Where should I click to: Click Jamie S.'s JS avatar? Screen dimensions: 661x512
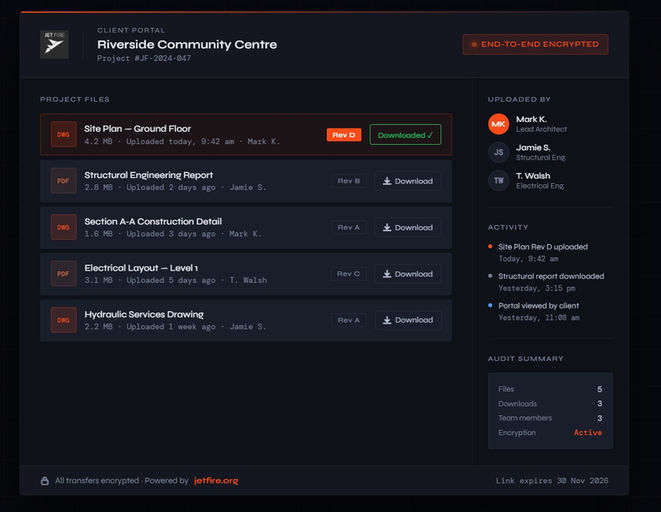pos(498,152)
